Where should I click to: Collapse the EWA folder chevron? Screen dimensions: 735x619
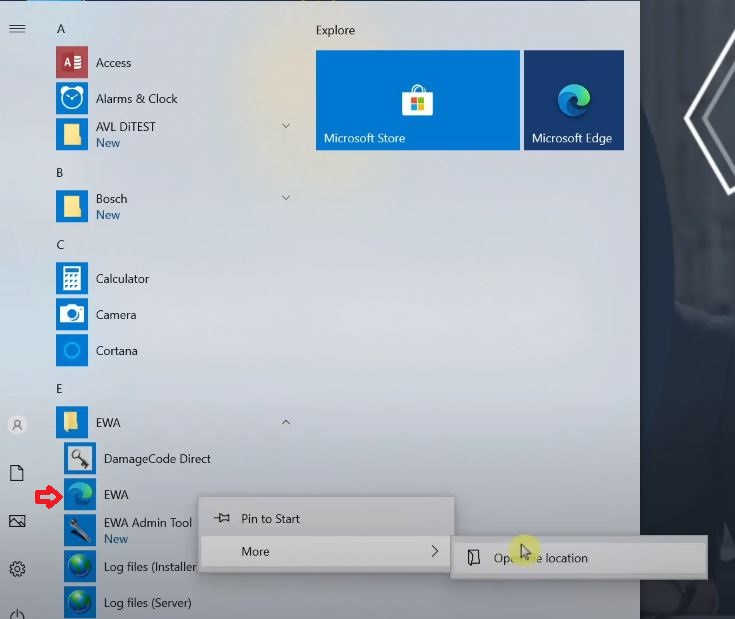tap(285, 422)
